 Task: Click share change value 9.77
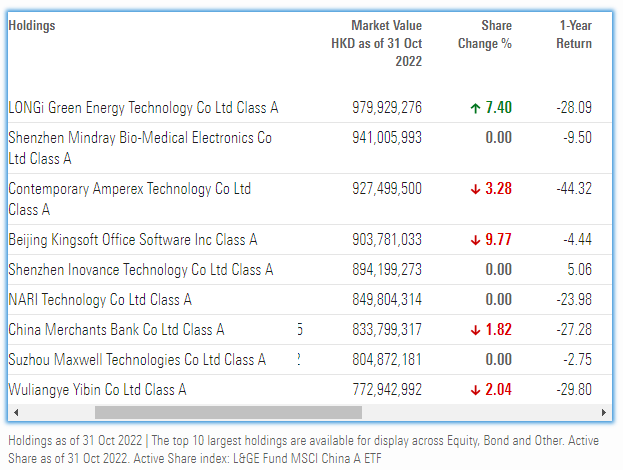tap(498, 240)
